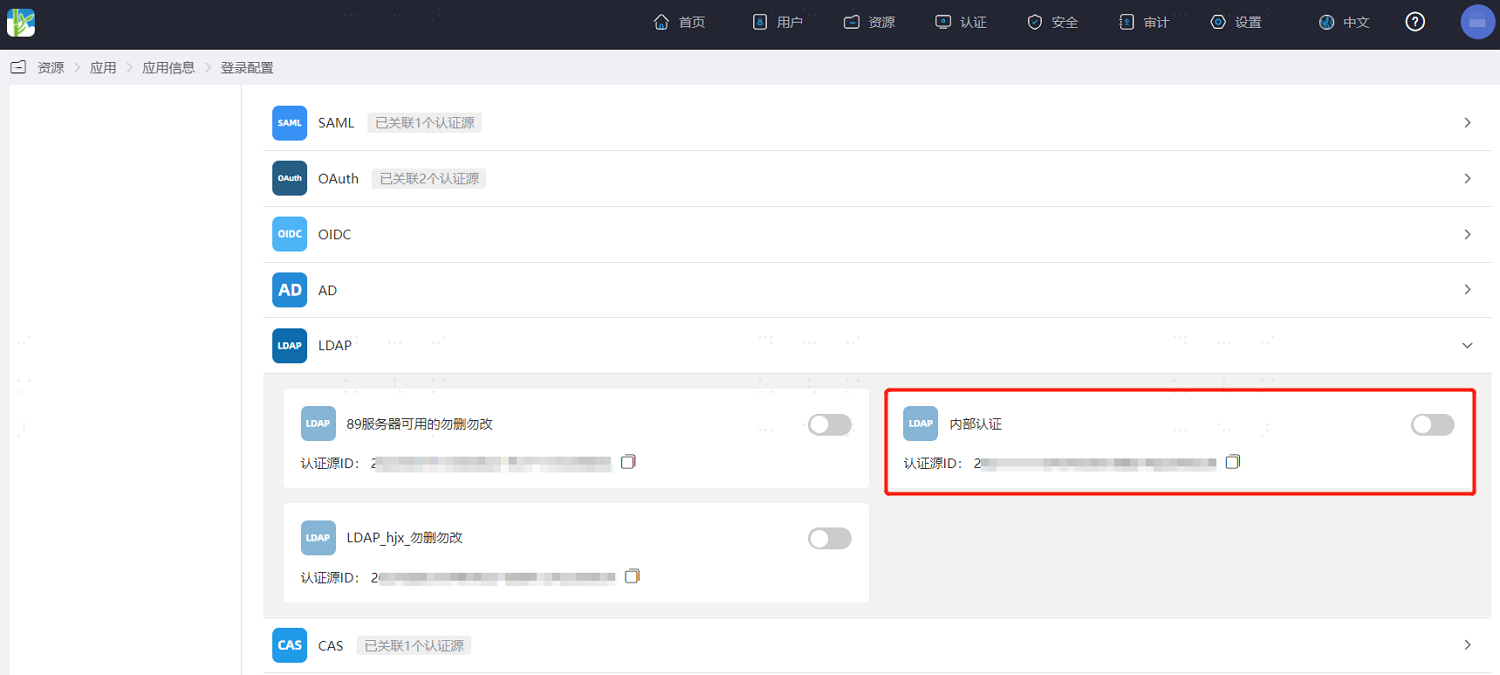
Task: Toggle the 89服务器可用的勿删勿改 switch
Action: (x=830, y=425)
